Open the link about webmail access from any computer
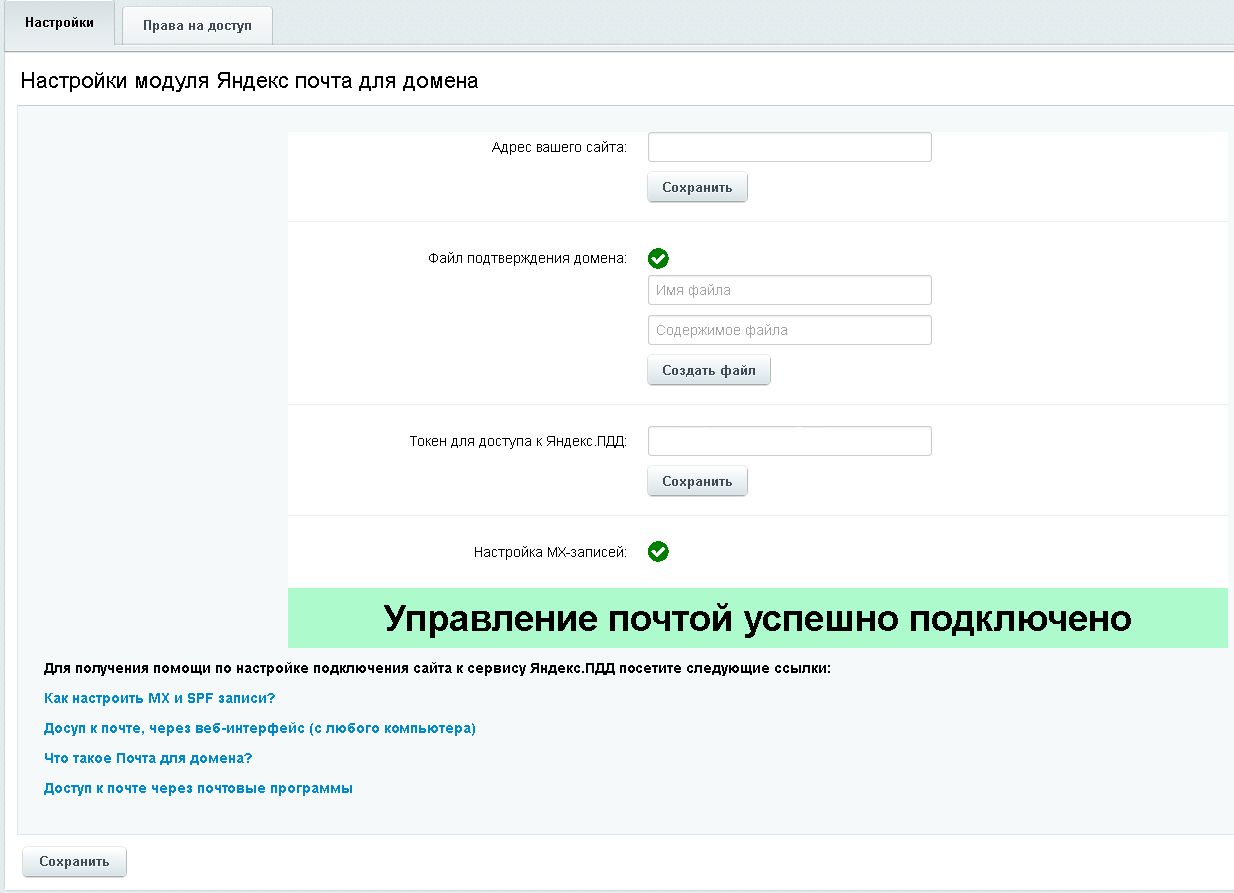1234x893 pixels. [258, 729]
